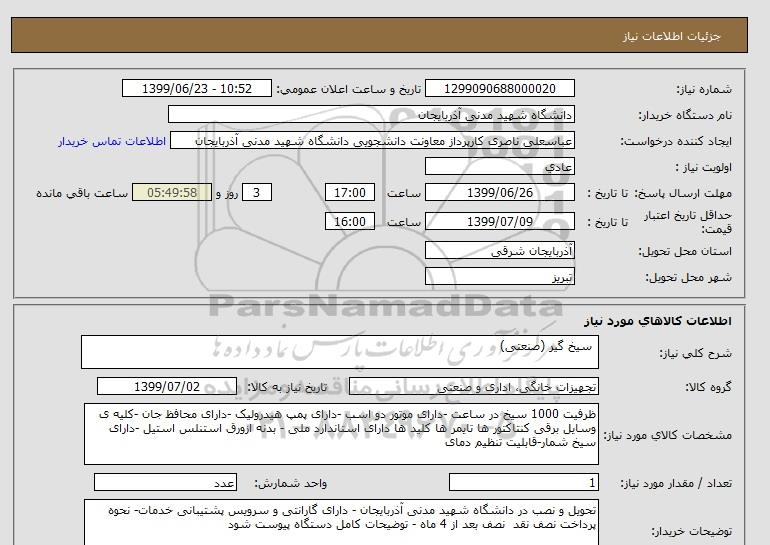Select the label واحد شمارش
Viewport: 770px width, 545px height.
(291, 484)
